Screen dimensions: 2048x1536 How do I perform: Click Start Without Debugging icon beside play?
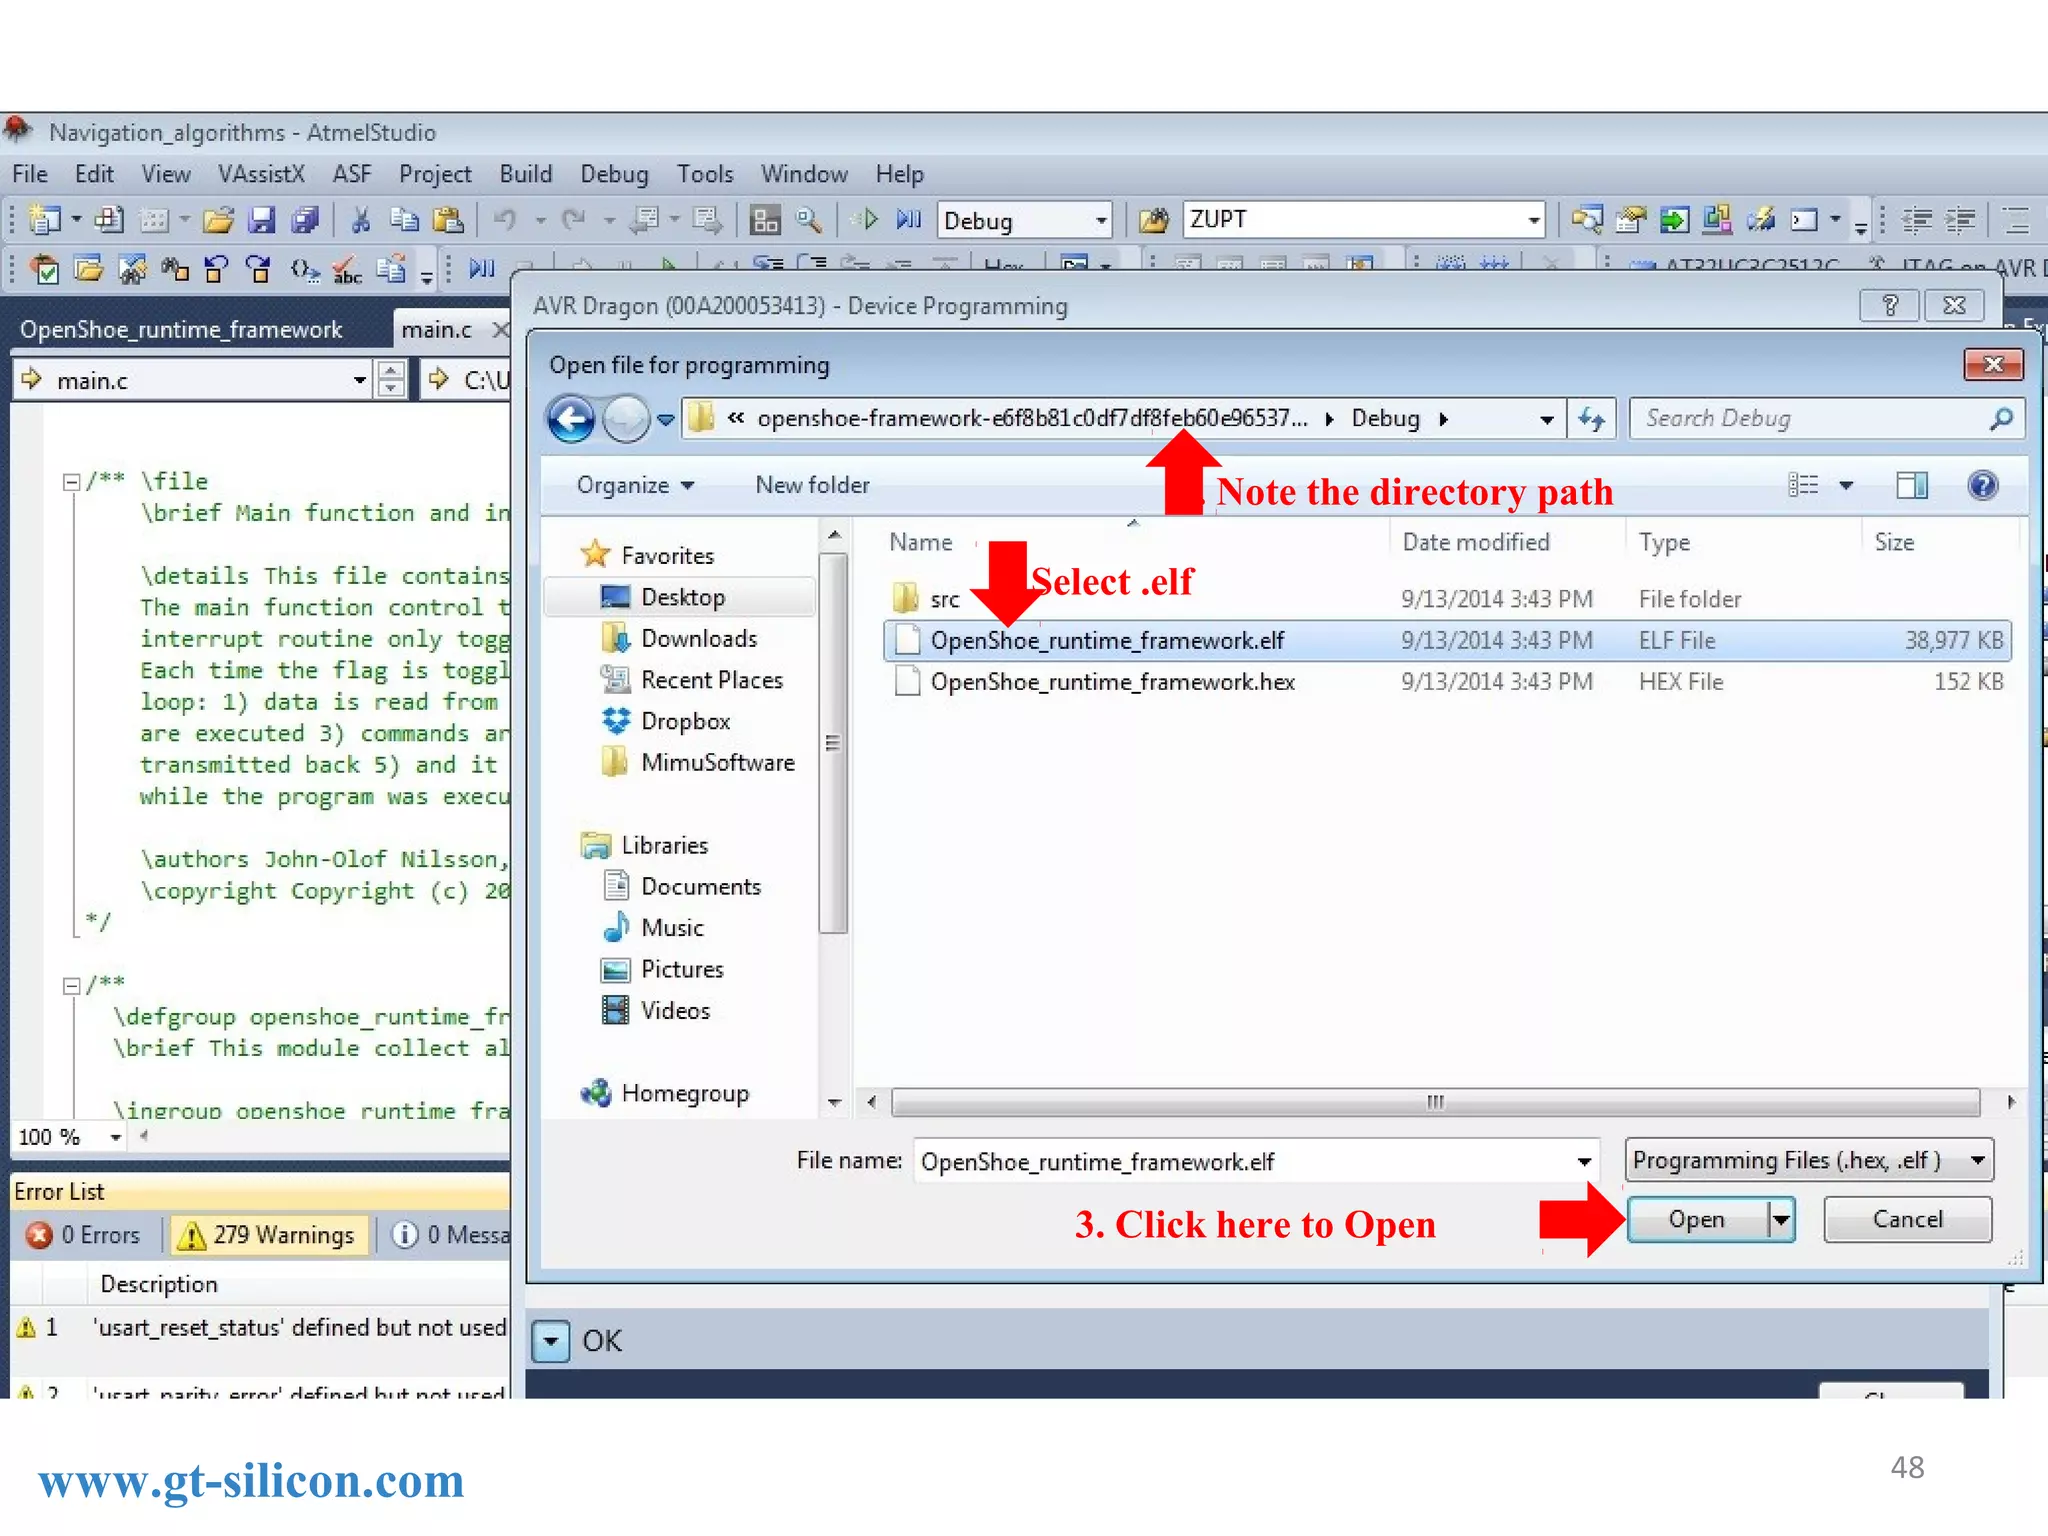908,219
